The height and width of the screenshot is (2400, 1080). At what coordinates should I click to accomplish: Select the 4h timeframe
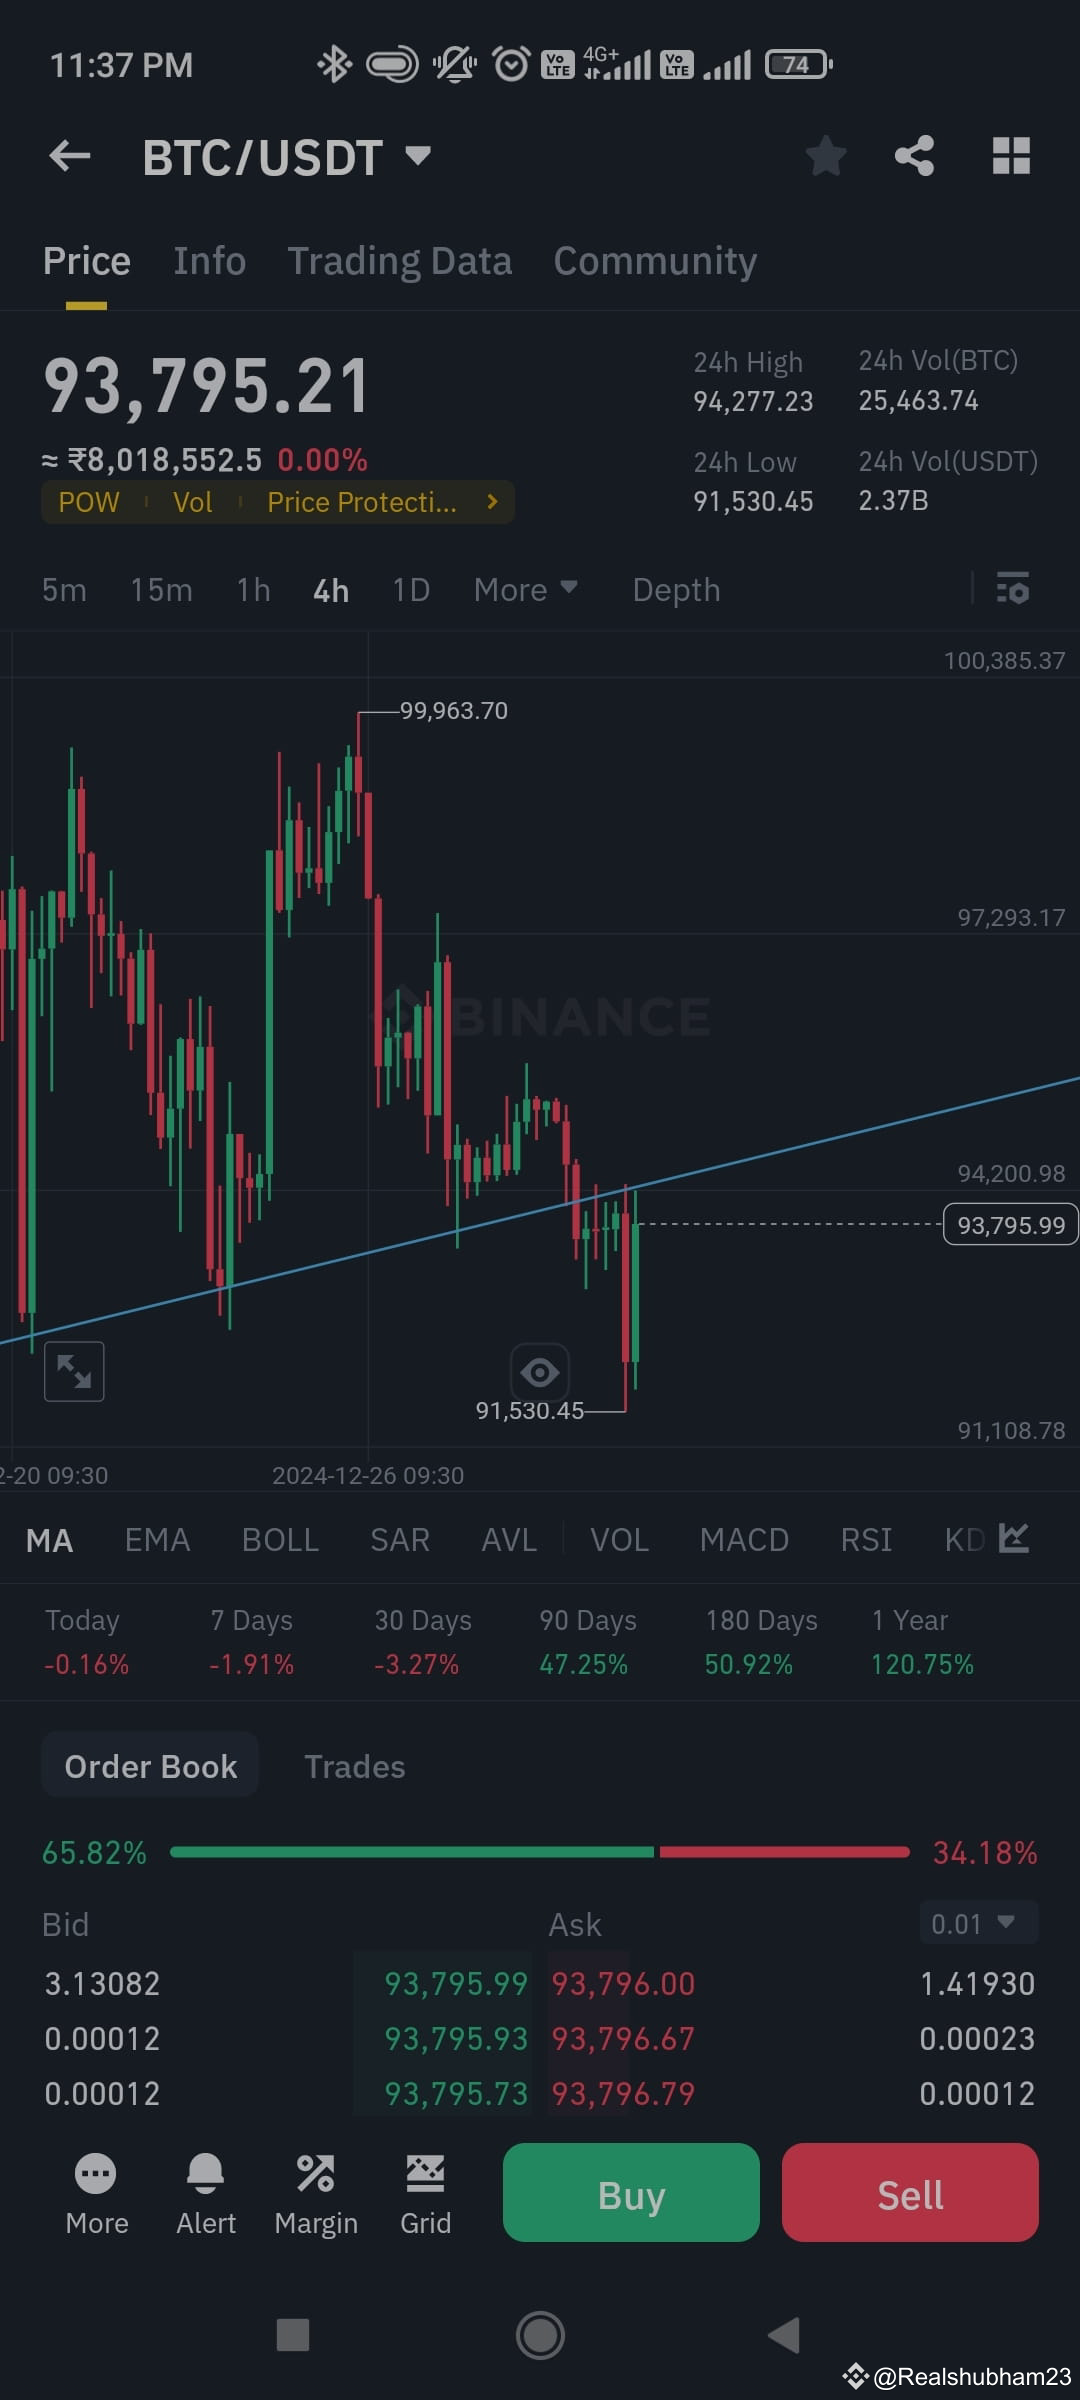(x=331, y=590)
